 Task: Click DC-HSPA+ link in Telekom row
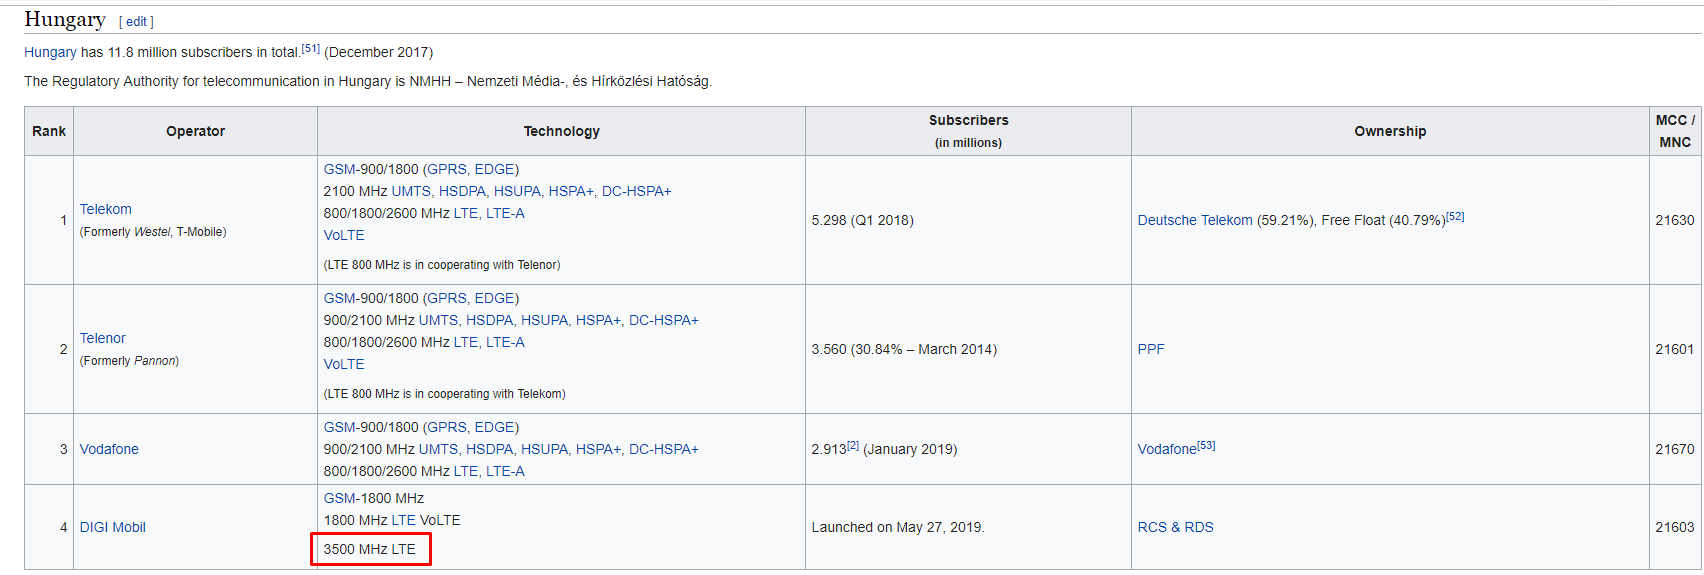coord(637,191)
